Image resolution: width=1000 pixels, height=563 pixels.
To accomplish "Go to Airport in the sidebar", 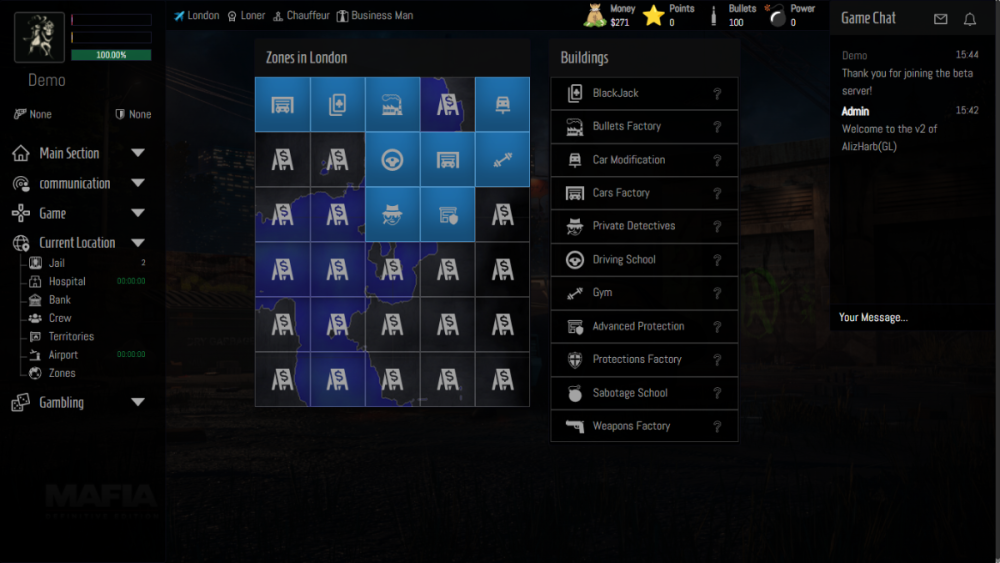I will (62, 355).
